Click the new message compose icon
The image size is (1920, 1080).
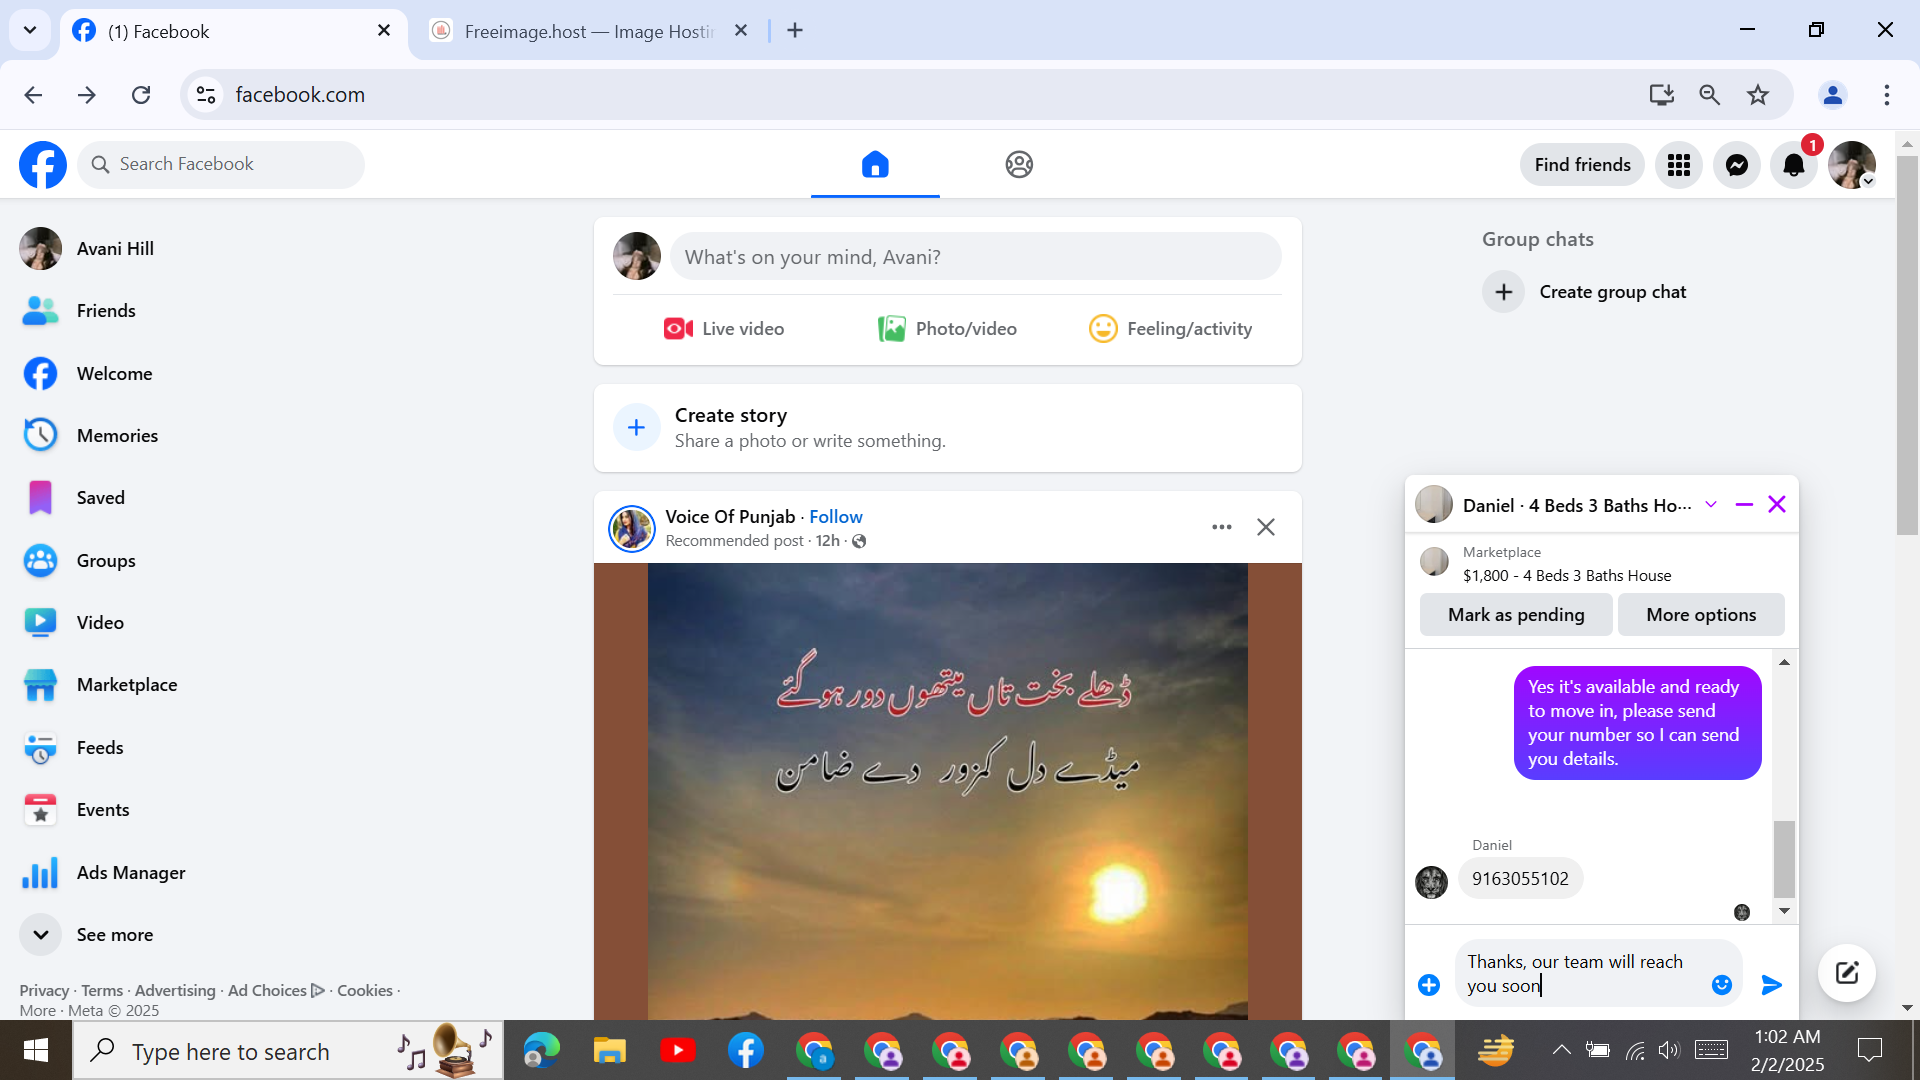click(x=1846, y=972)
